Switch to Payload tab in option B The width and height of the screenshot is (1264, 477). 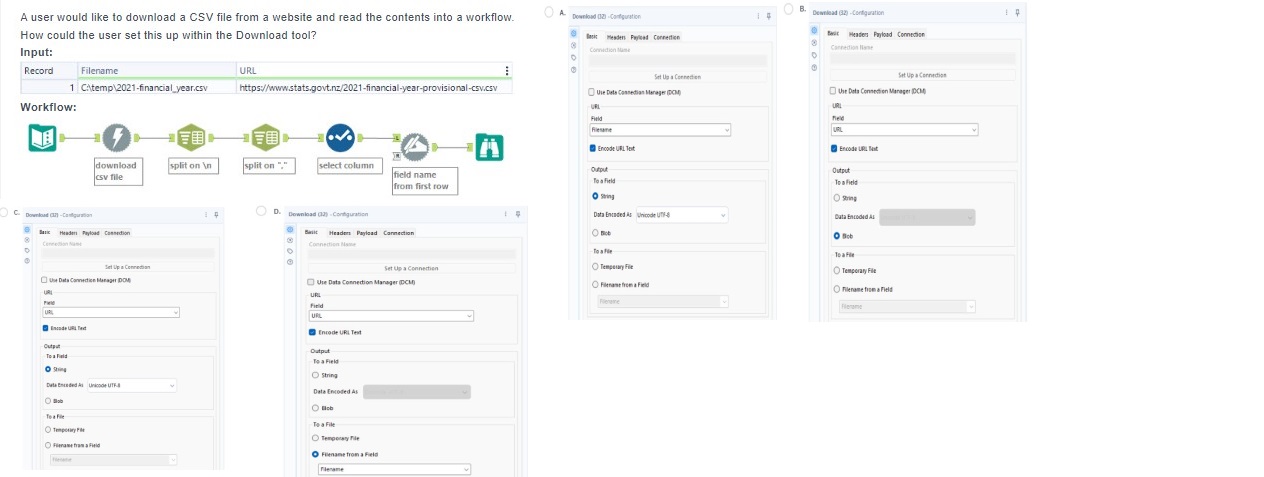point(883,34)
